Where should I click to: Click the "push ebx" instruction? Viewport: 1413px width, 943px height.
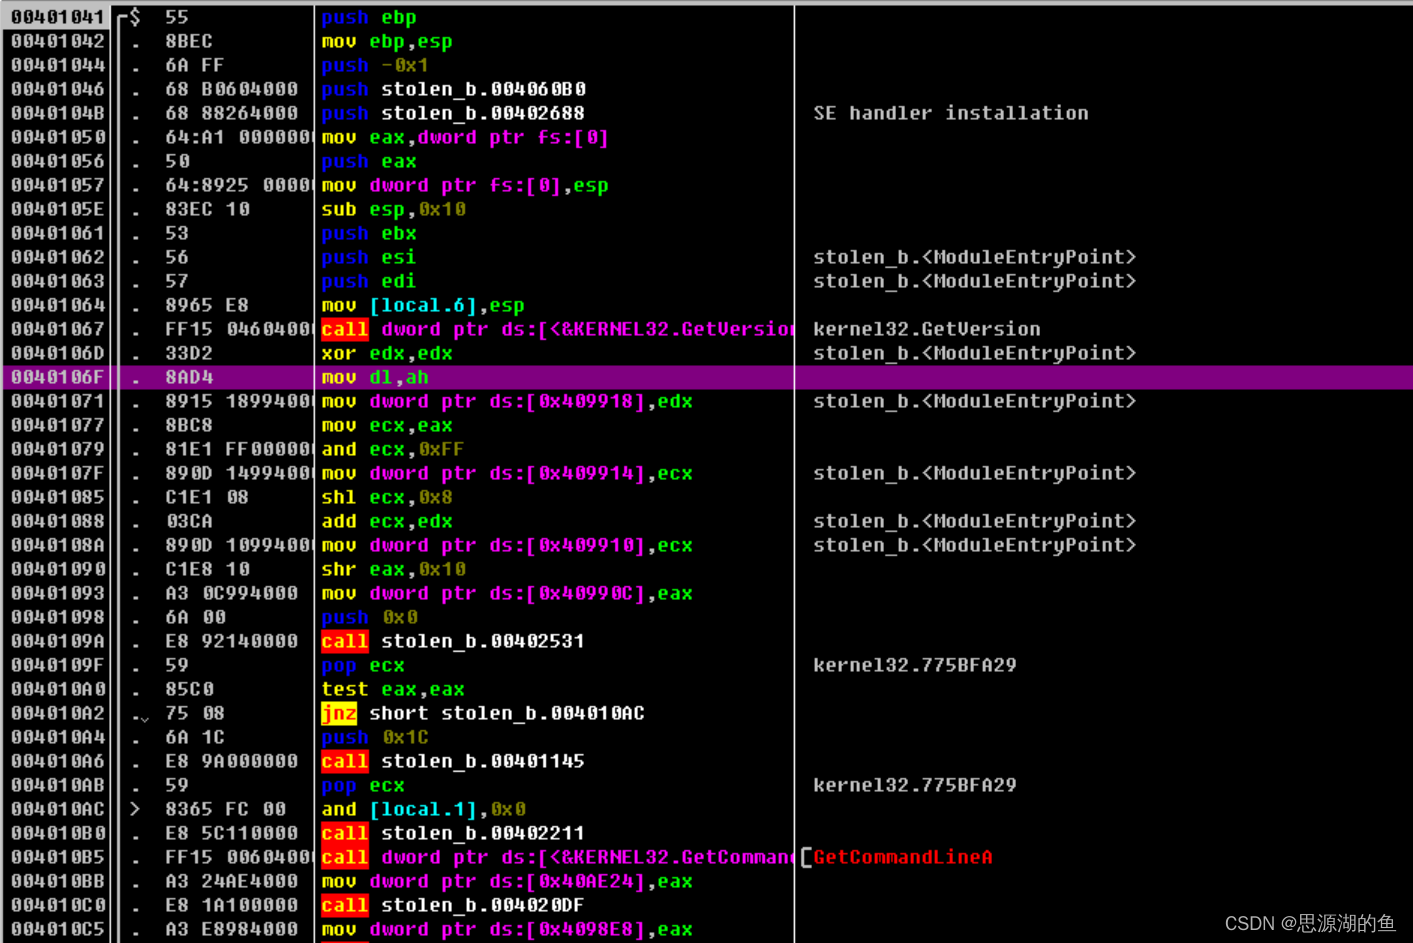369,233
